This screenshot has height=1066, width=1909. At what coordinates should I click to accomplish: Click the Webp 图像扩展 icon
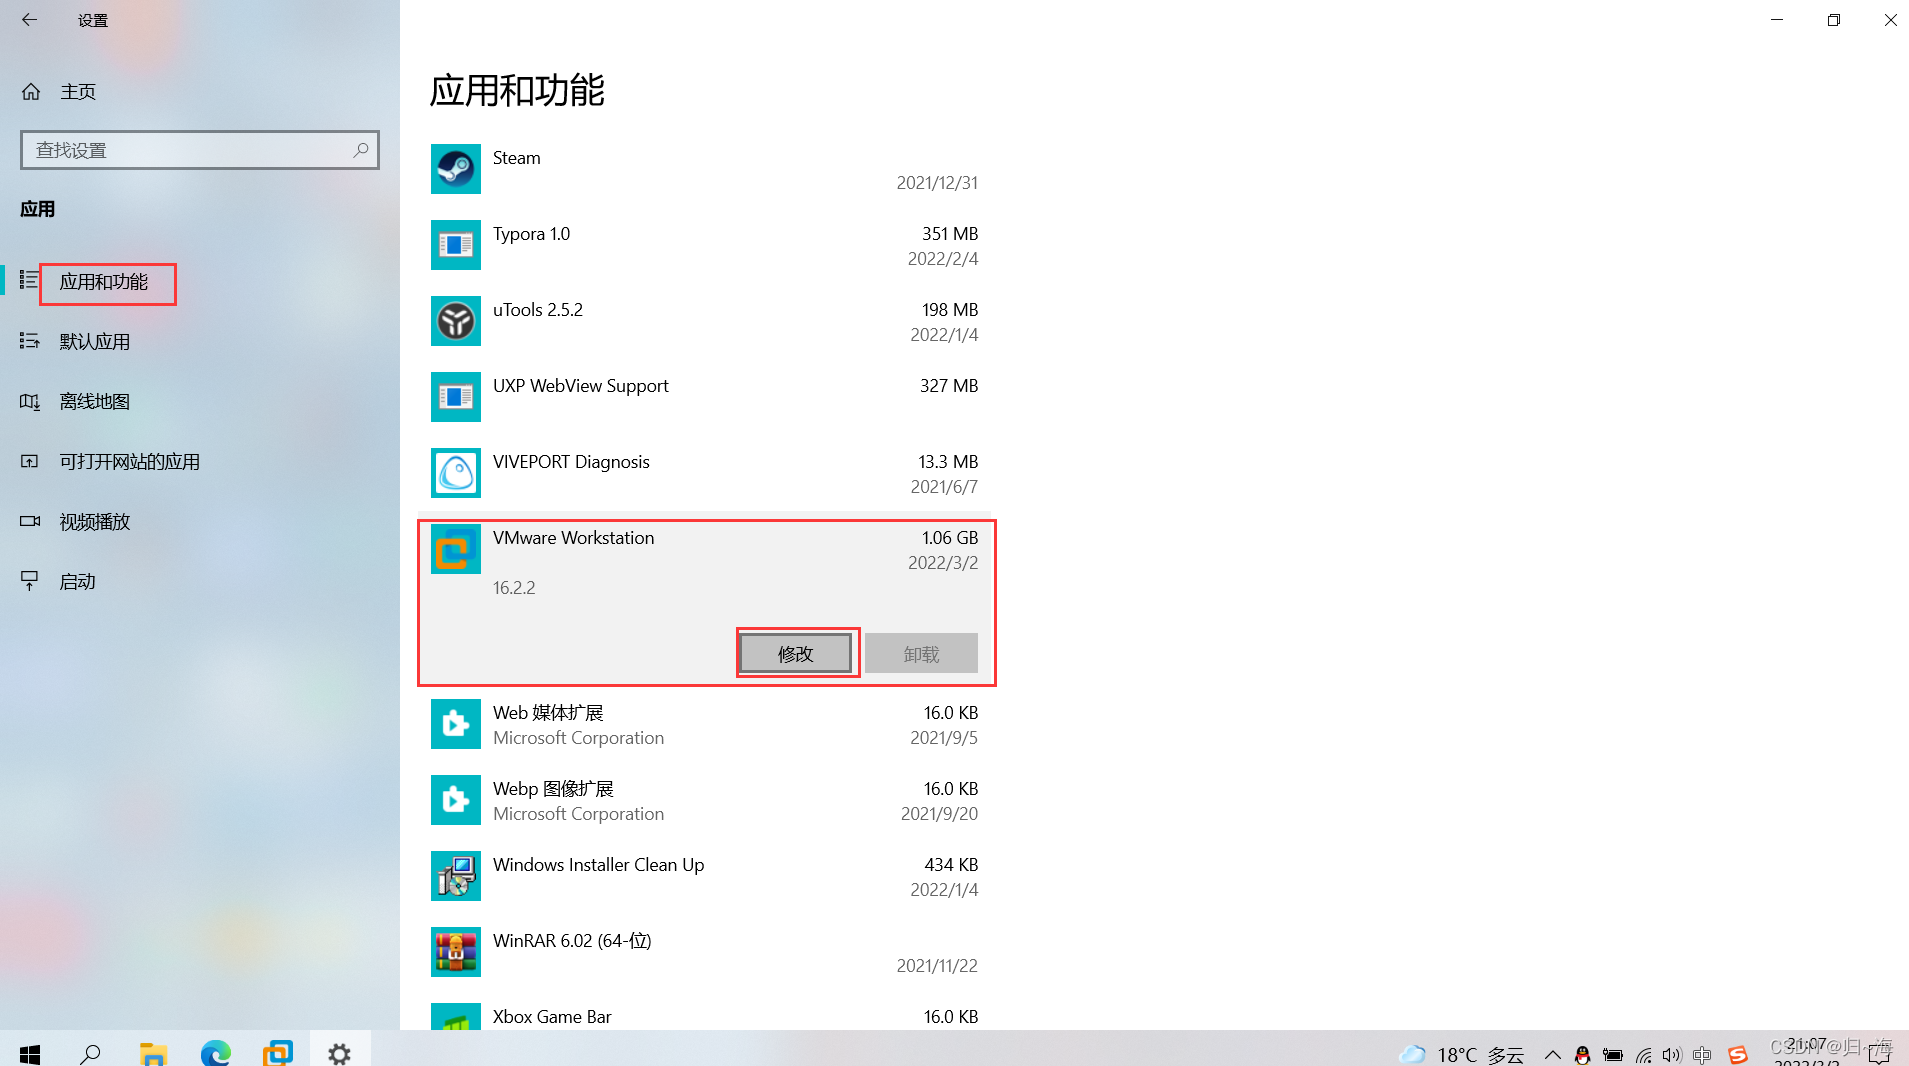(456, 800)
